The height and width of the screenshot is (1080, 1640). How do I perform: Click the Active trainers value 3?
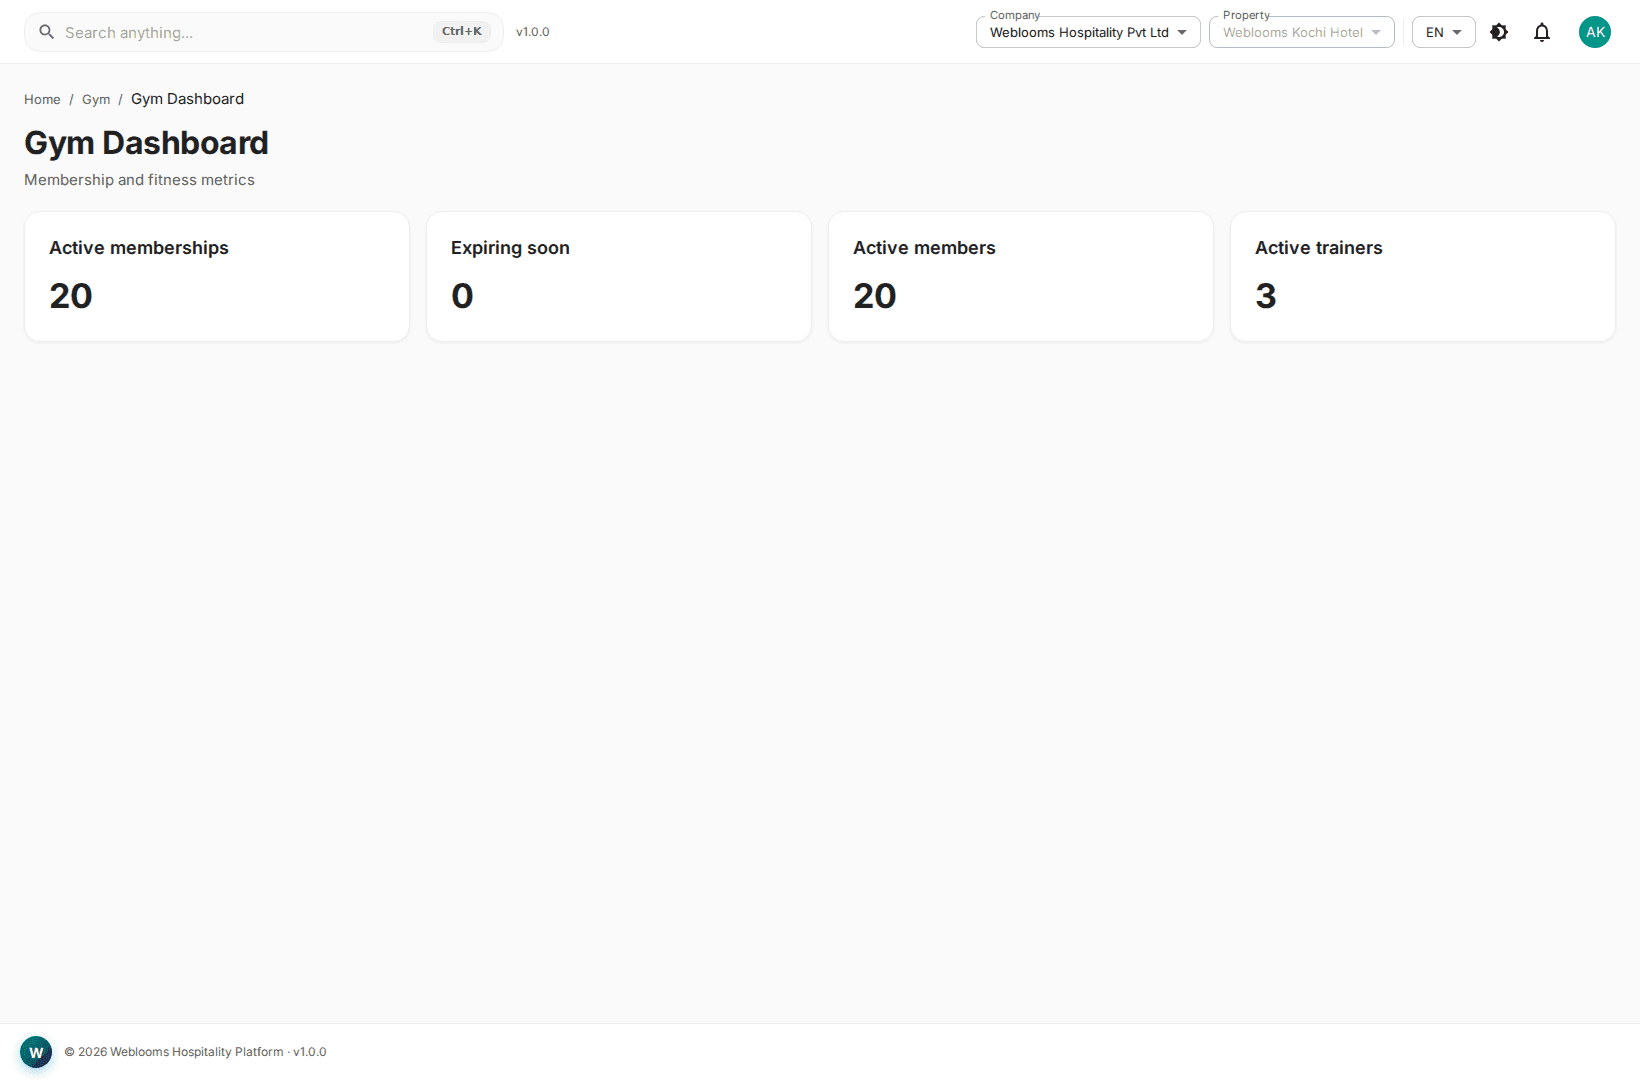[x=1266, y=296]
